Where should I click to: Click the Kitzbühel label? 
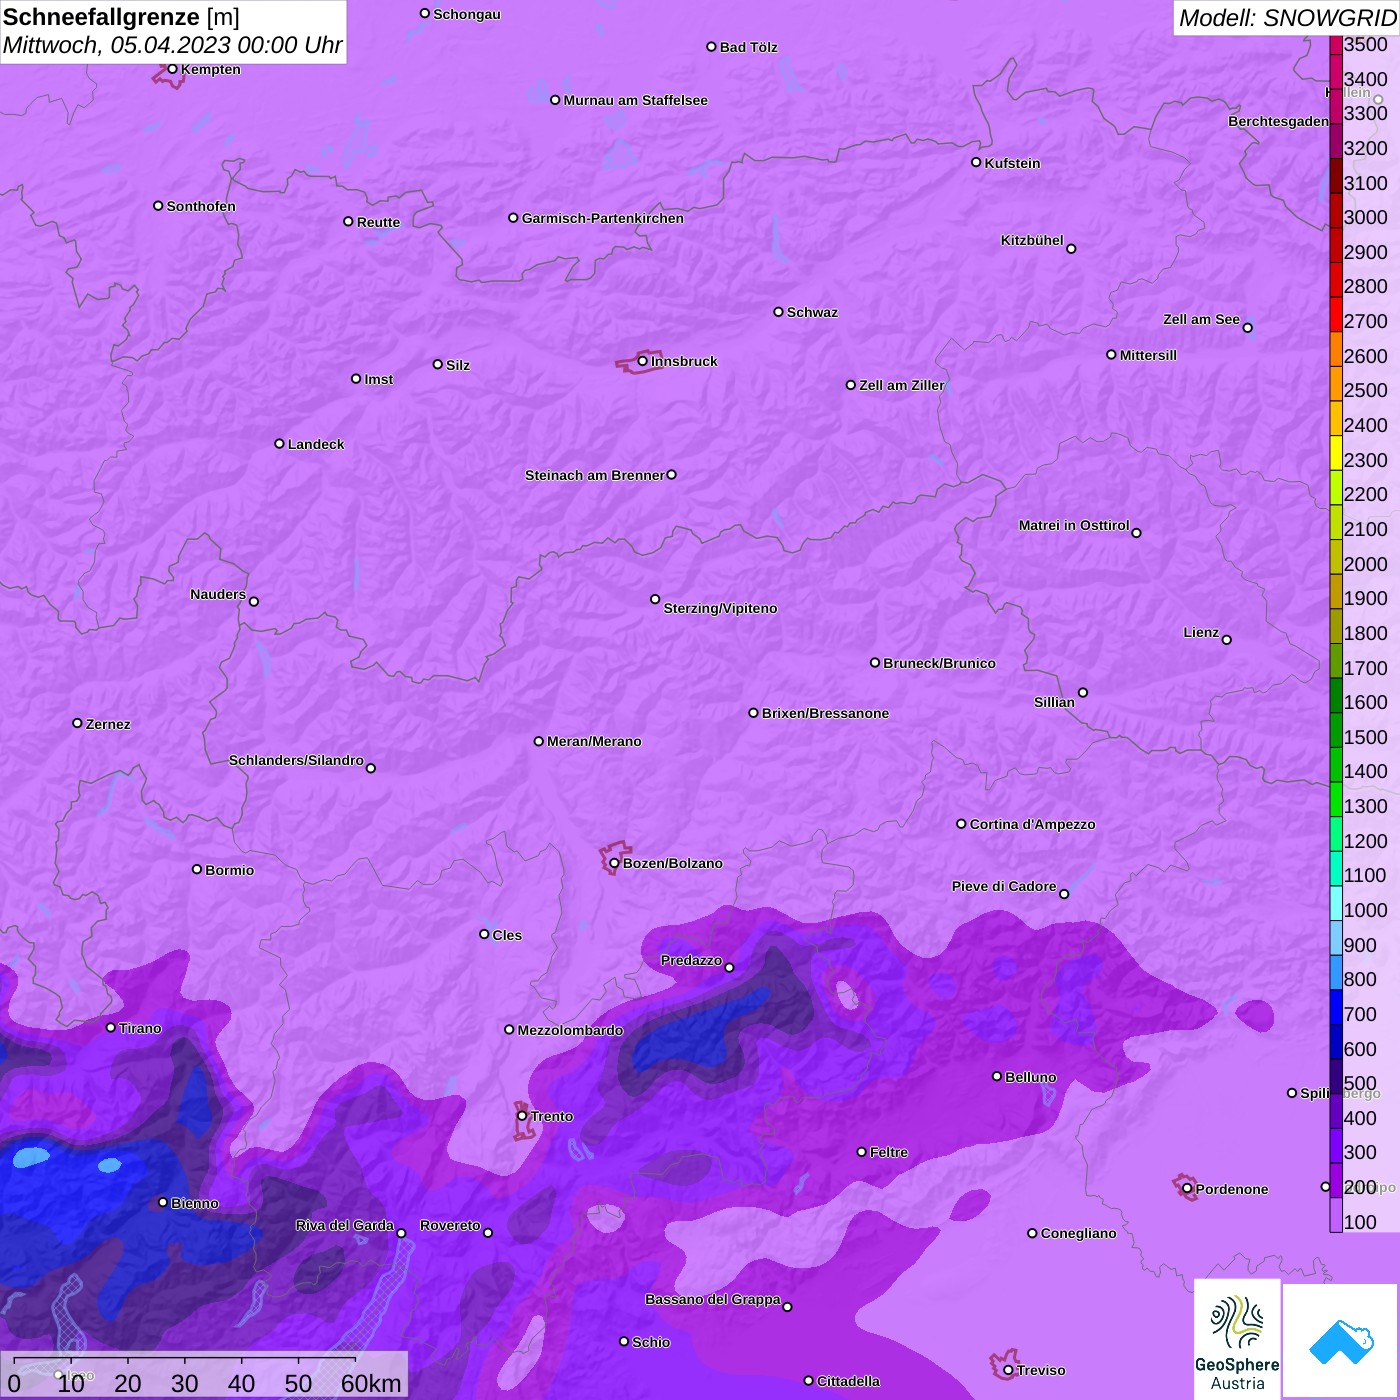1032,240
